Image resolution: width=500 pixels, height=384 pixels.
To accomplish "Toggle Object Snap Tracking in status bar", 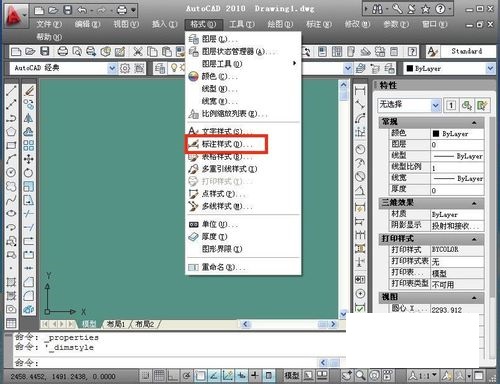I will pyautogui.click(x=214, y=376).
